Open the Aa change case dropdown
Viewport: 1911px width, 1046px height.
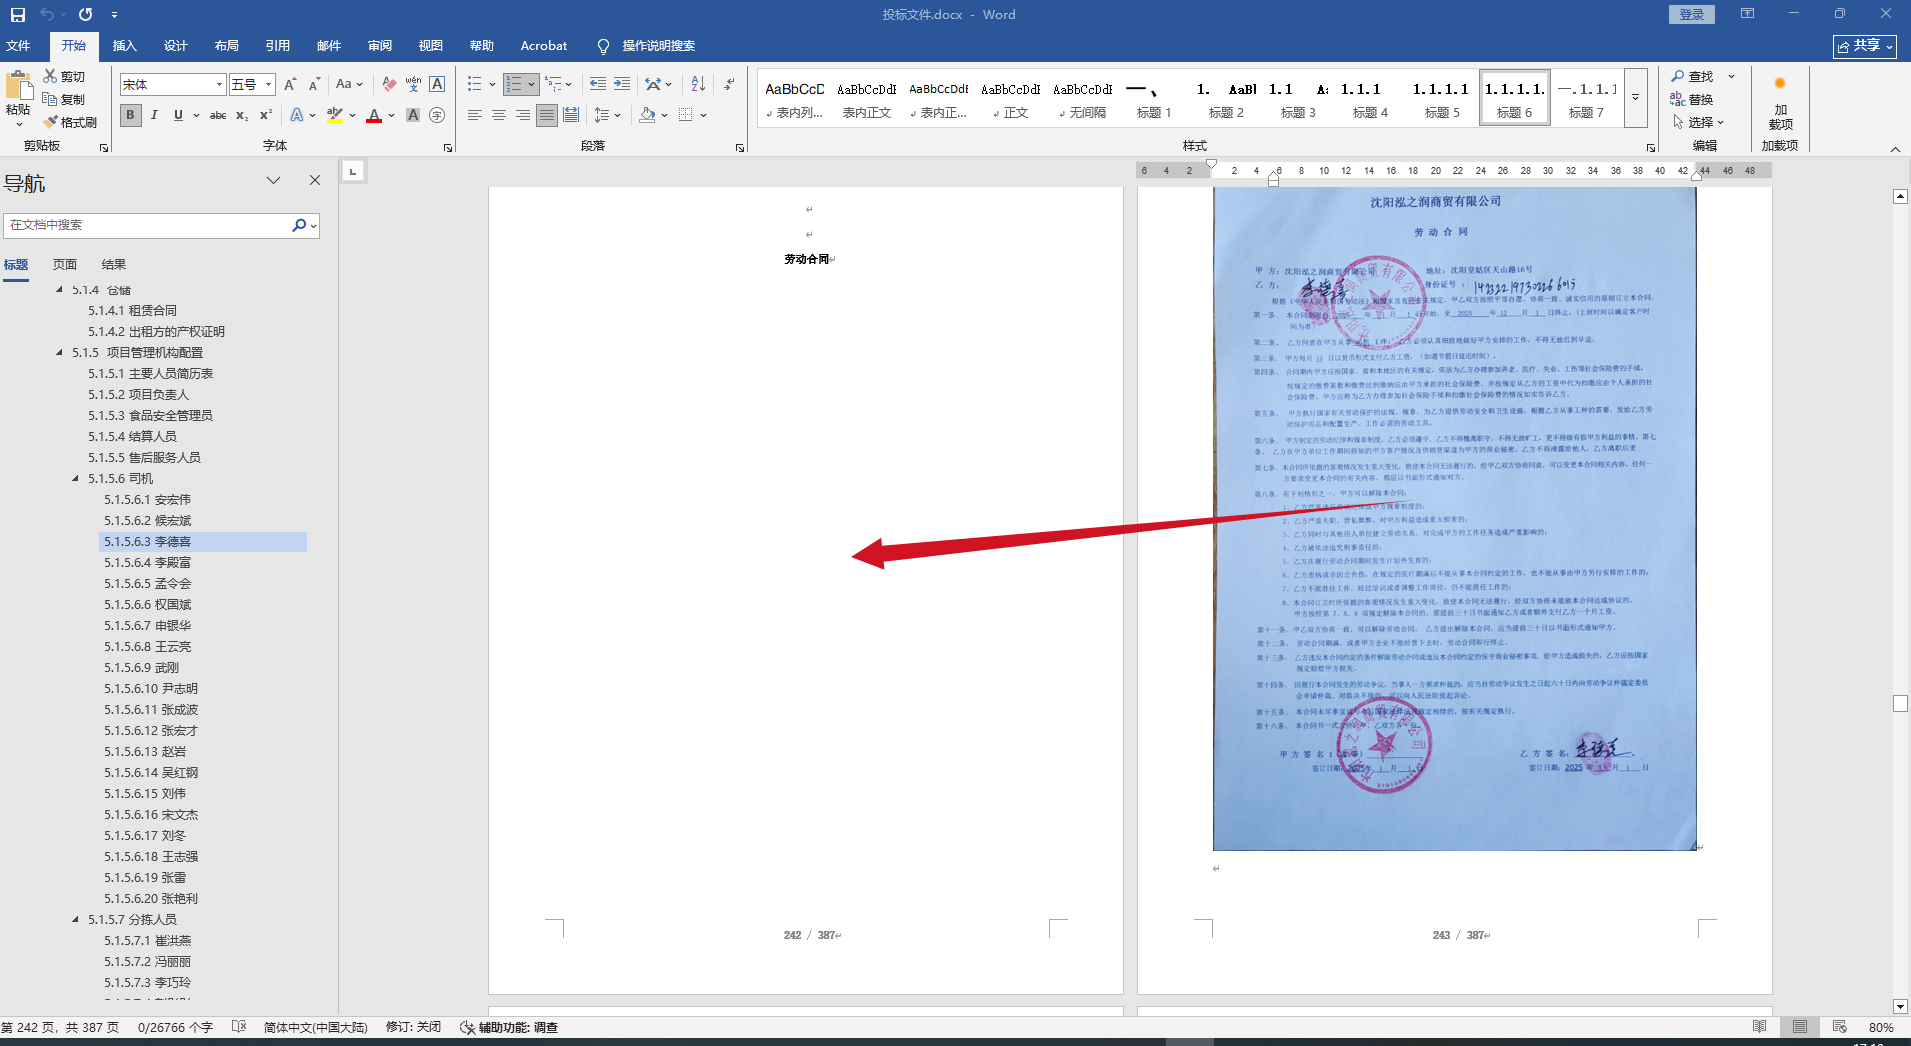349,85
